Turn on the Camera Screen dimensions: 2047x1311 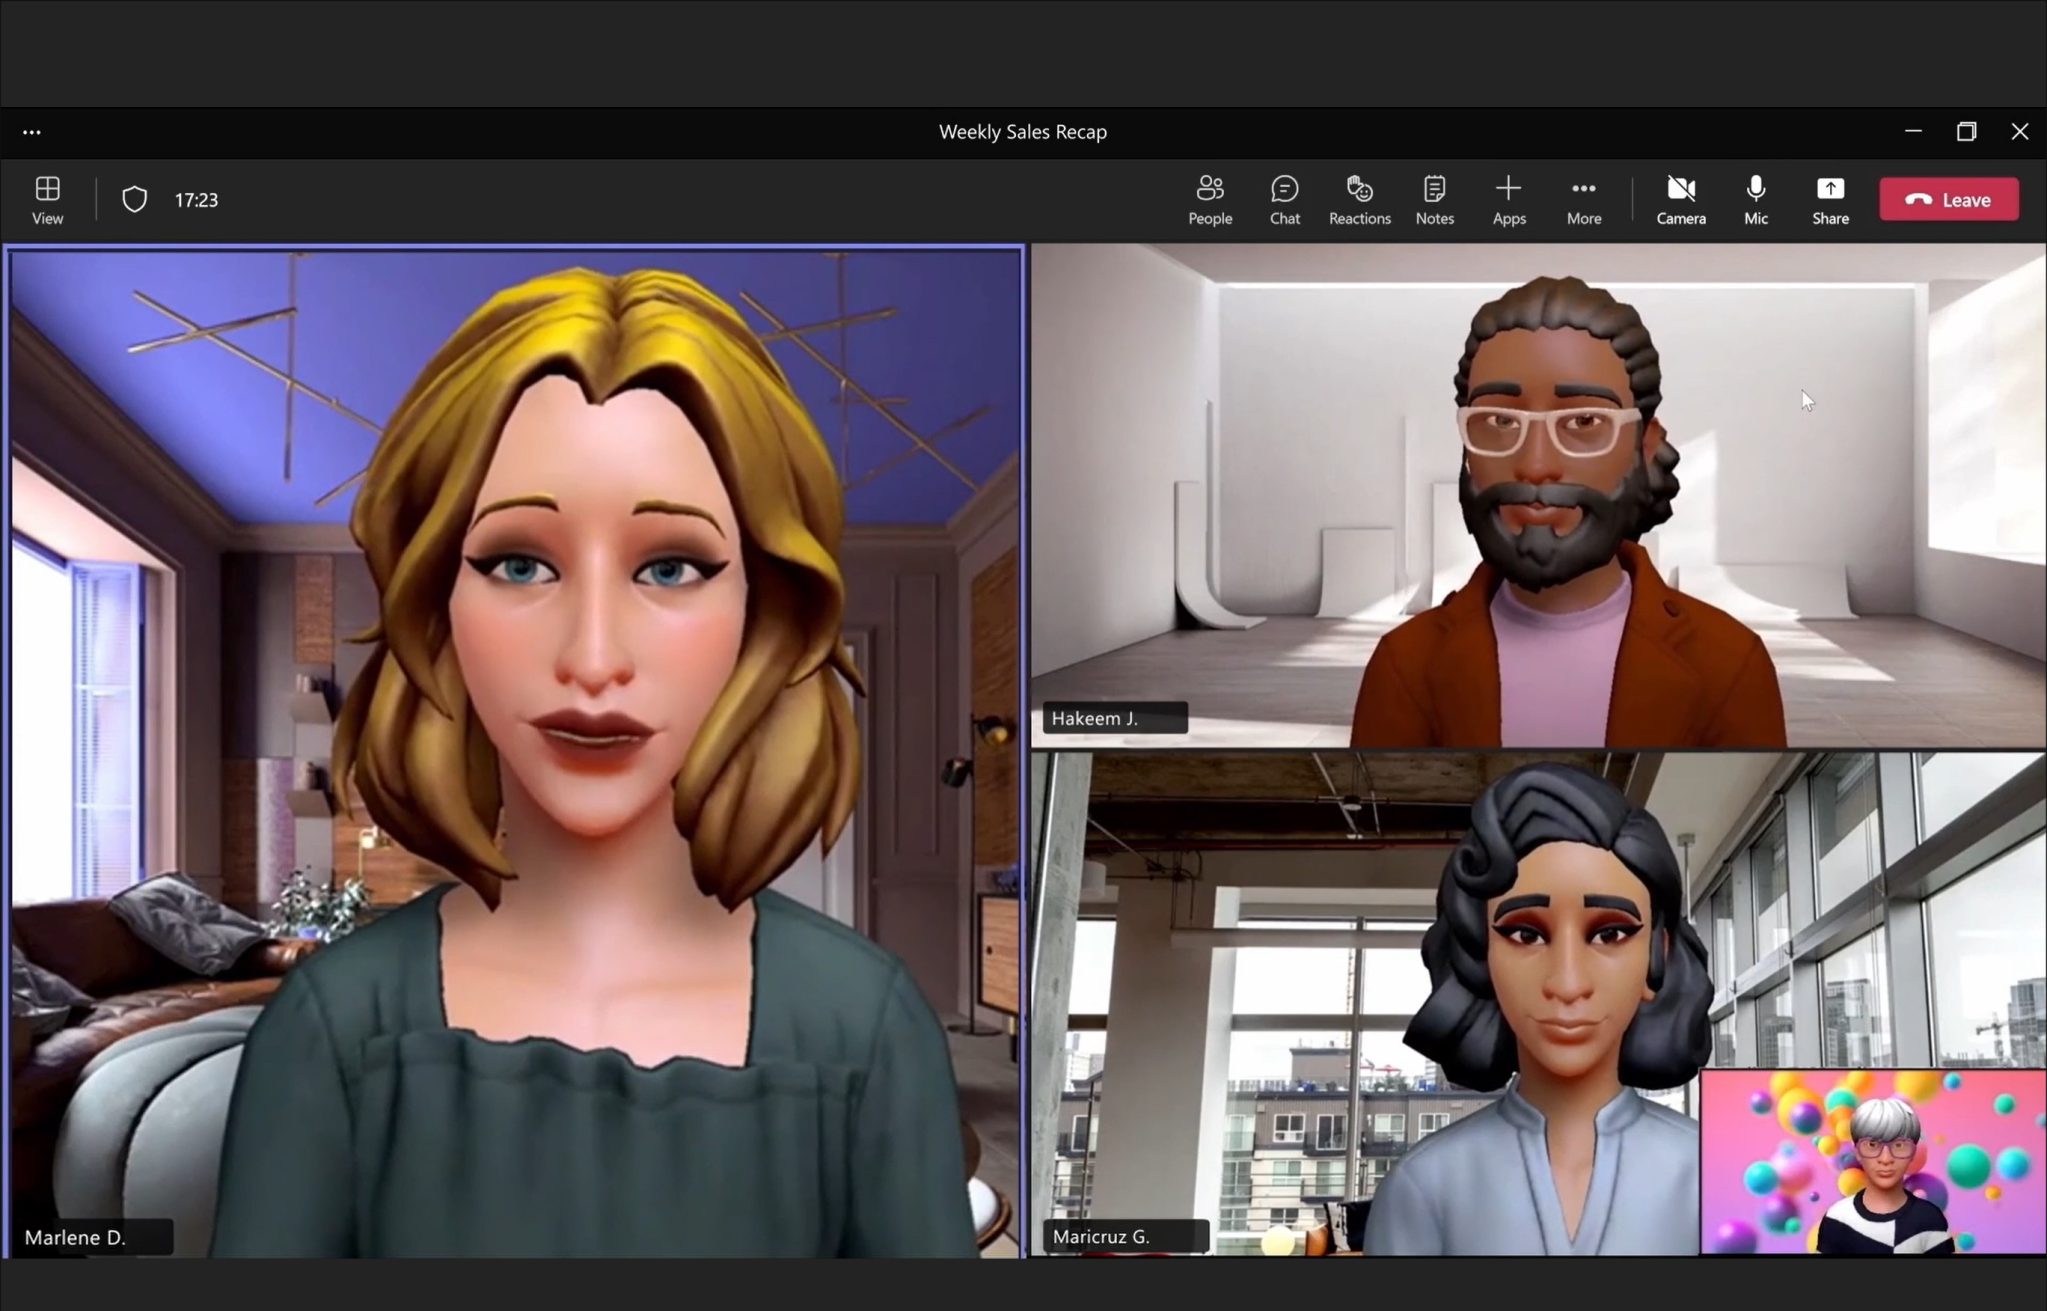coord(1680,199)
